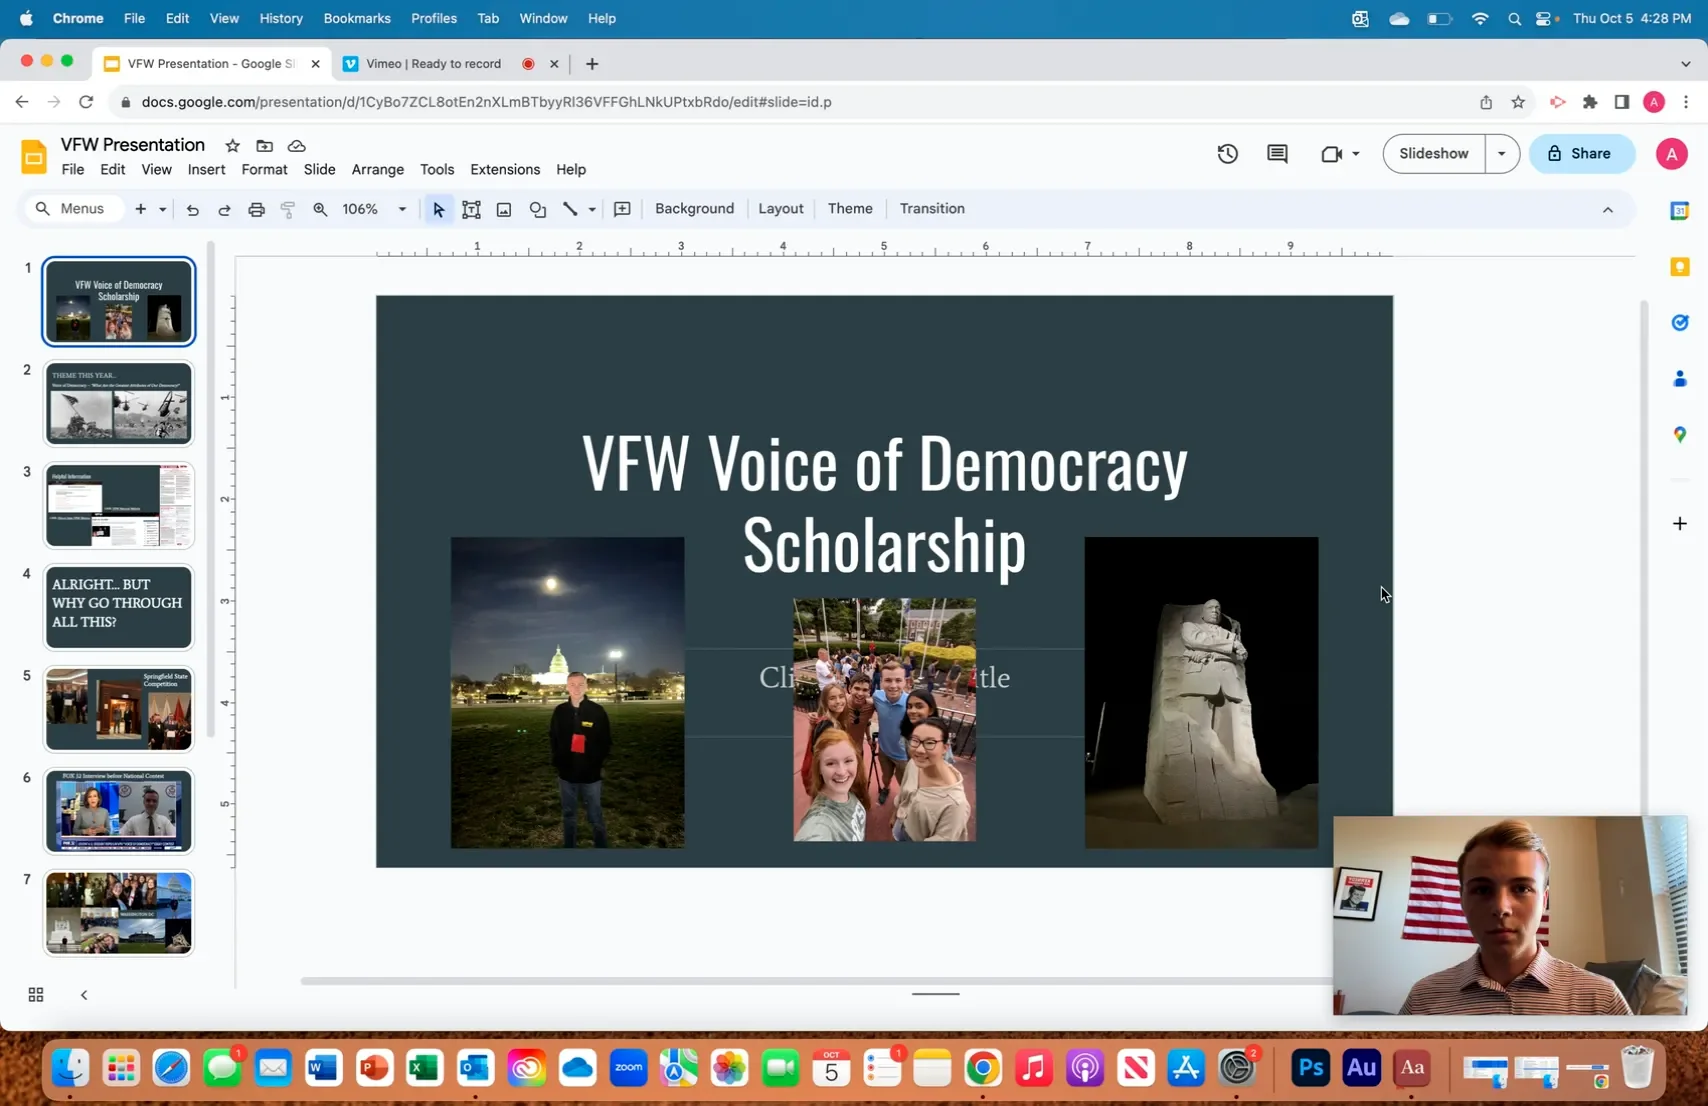Open the Arrange menu

coord(377,170)
